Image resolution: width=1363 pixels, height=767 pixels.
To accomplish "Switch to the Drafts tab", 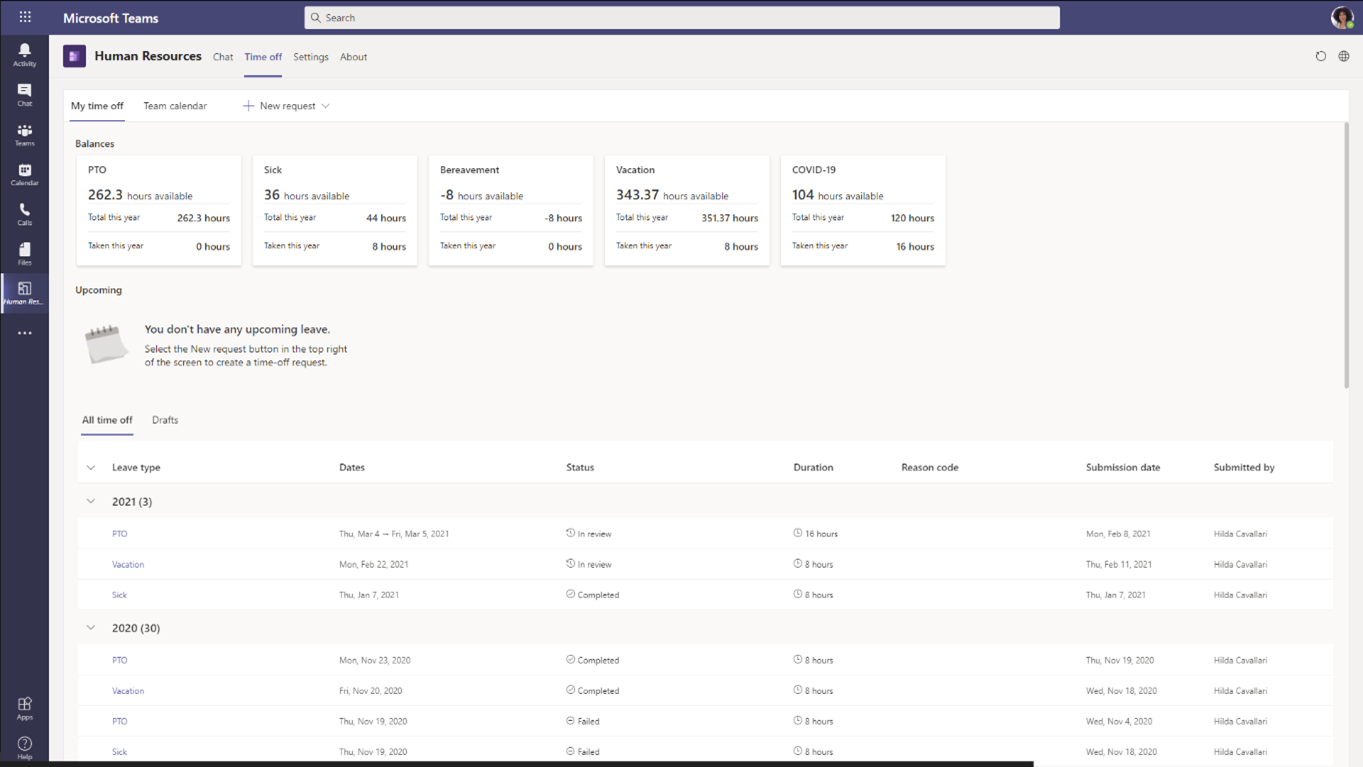I will pyautogui.click(x=165, y=420).
